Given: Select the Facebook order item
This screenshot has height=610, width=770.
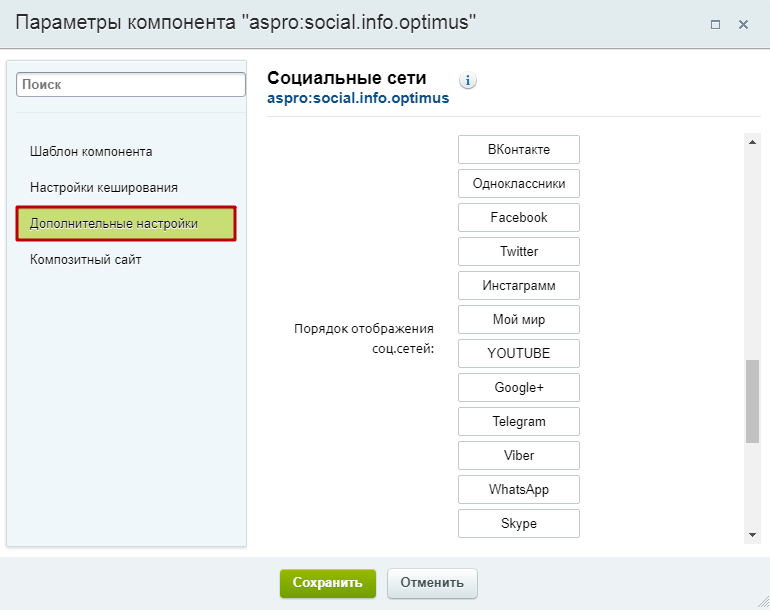Looking at the screenshot, I should [x=519, y=217].
